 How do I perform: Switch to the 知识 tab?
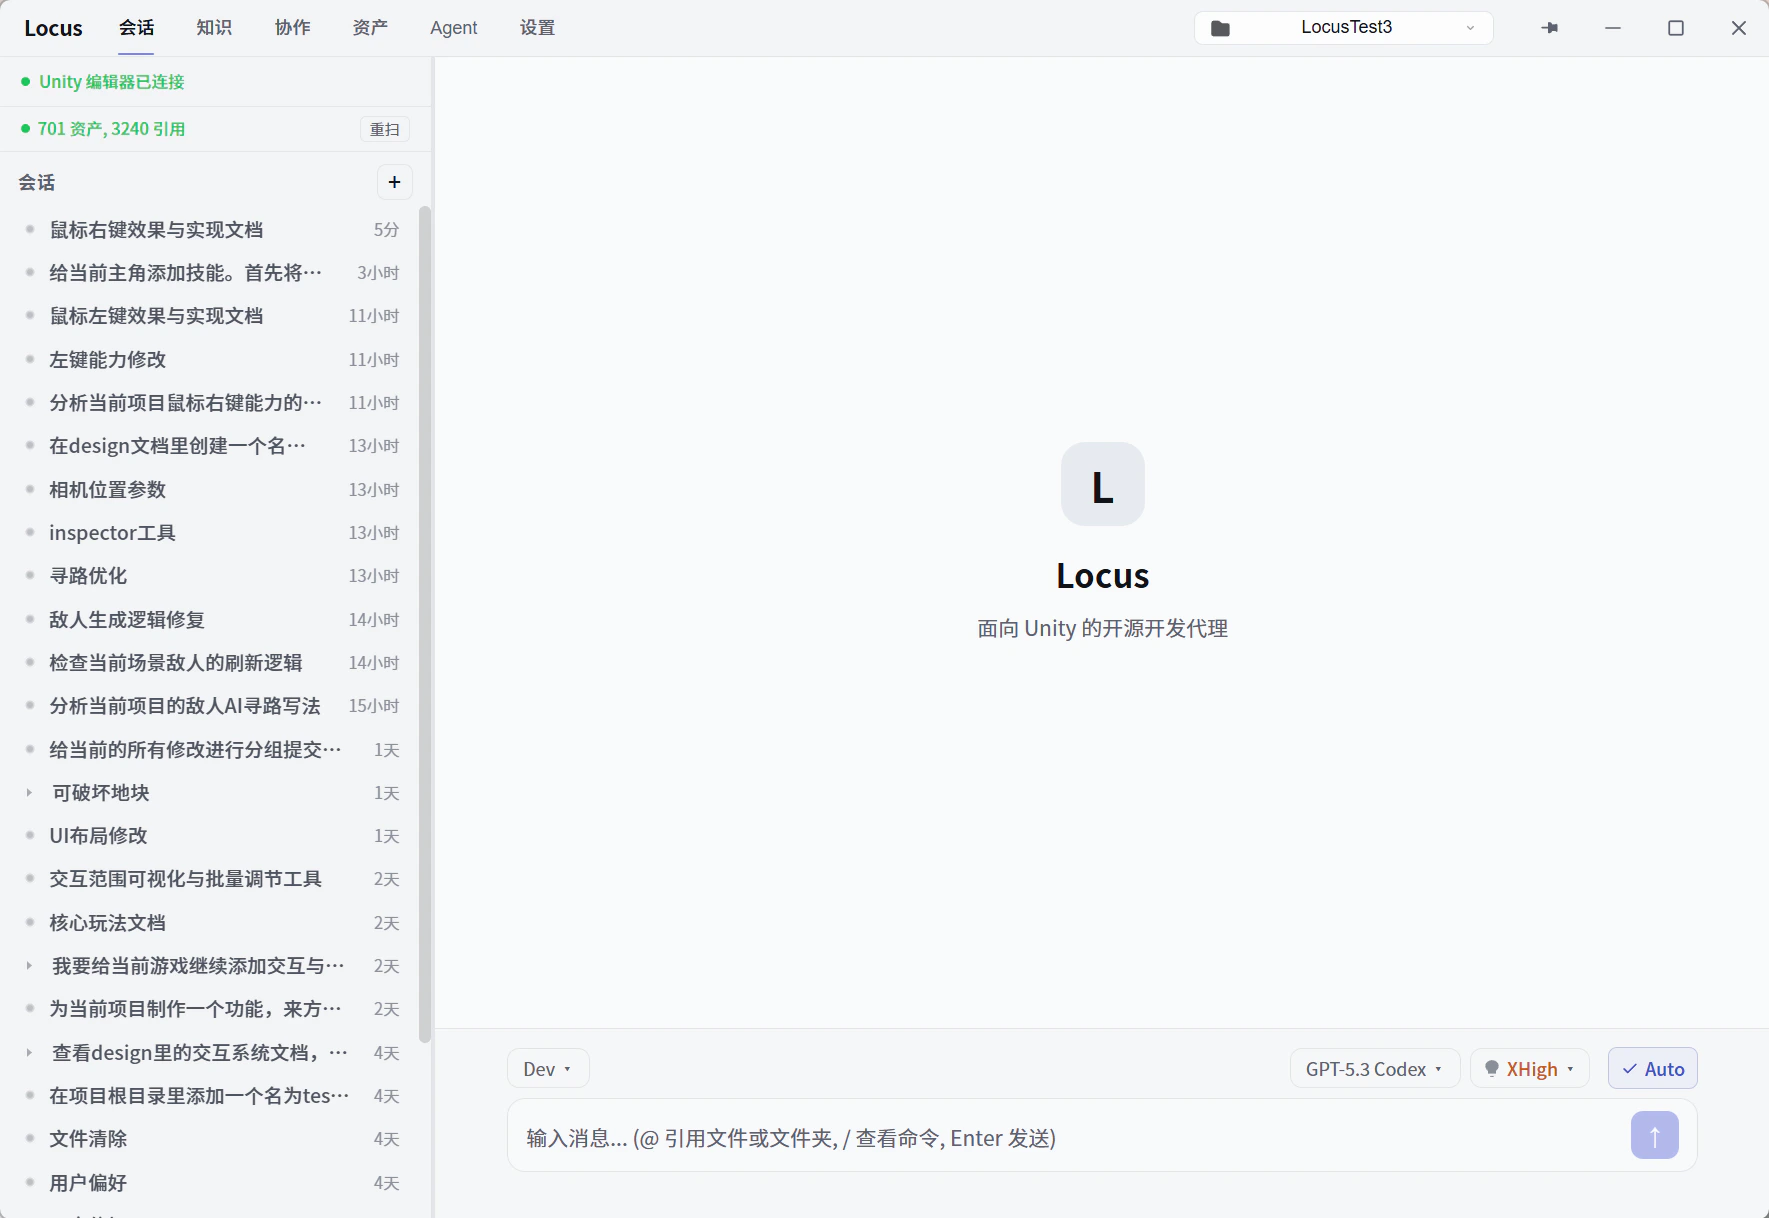214,28
